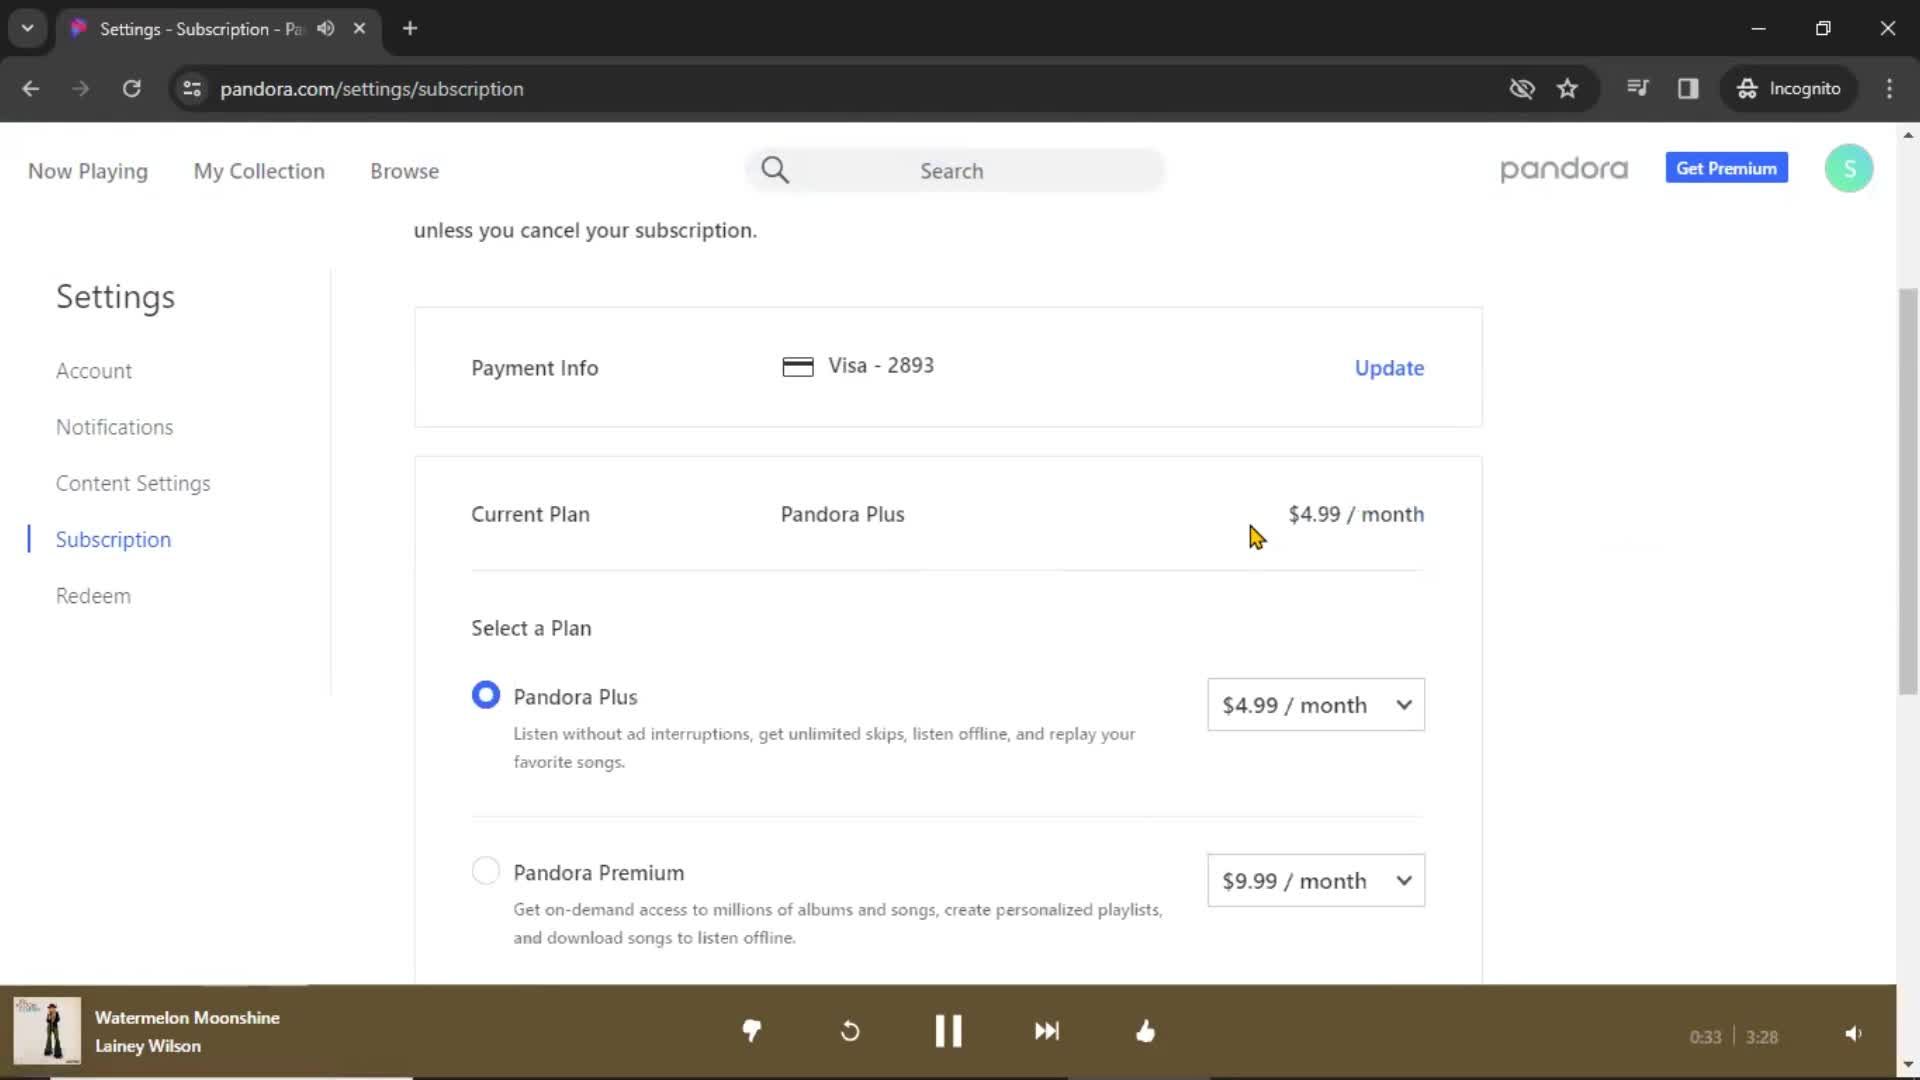The height and width of the screenshot is (1080, 1920).
Task: Click the volume/speaker icon
Action: pyautogui.click(x=1853, y=1034)
